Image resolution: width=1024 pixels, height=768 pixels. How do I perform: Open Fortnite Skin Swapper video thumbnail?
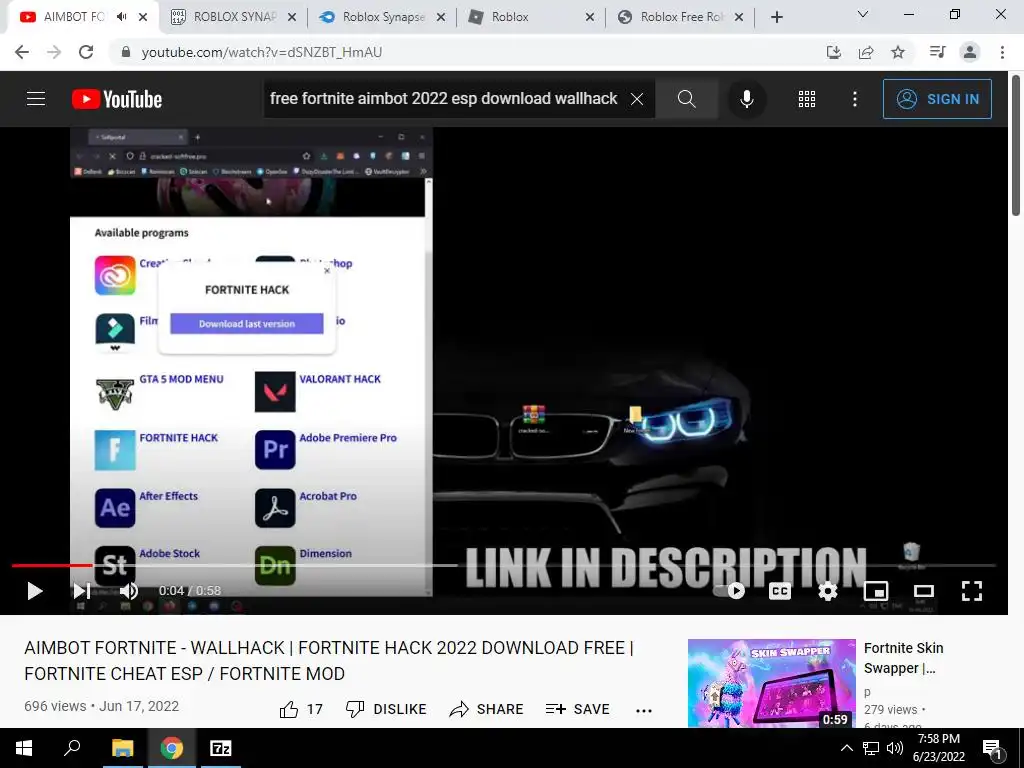tap(771, 683)
